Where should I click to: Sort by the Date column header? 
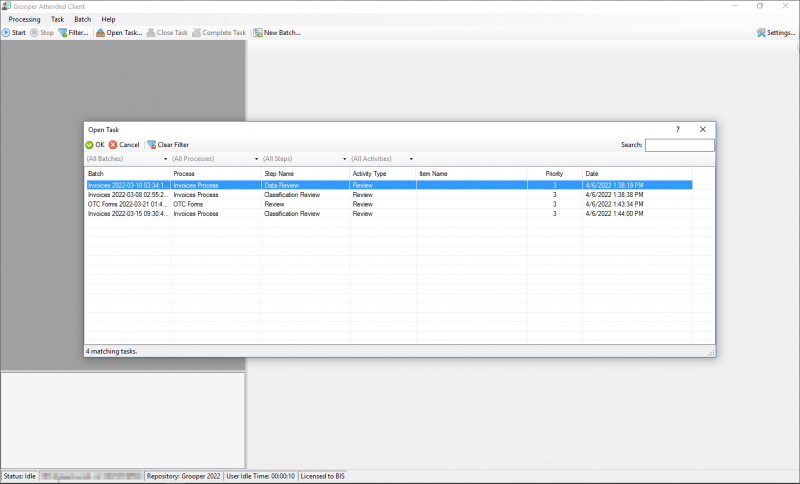click(637, 174)
